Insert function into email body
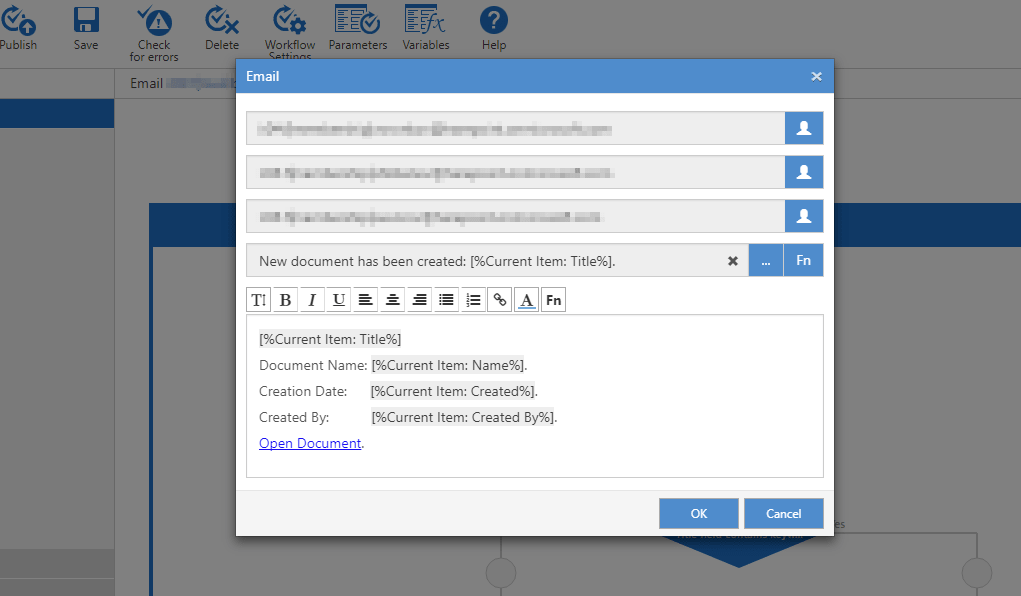The width and height of the screenshot is (1021, 596). pos(553,300)
